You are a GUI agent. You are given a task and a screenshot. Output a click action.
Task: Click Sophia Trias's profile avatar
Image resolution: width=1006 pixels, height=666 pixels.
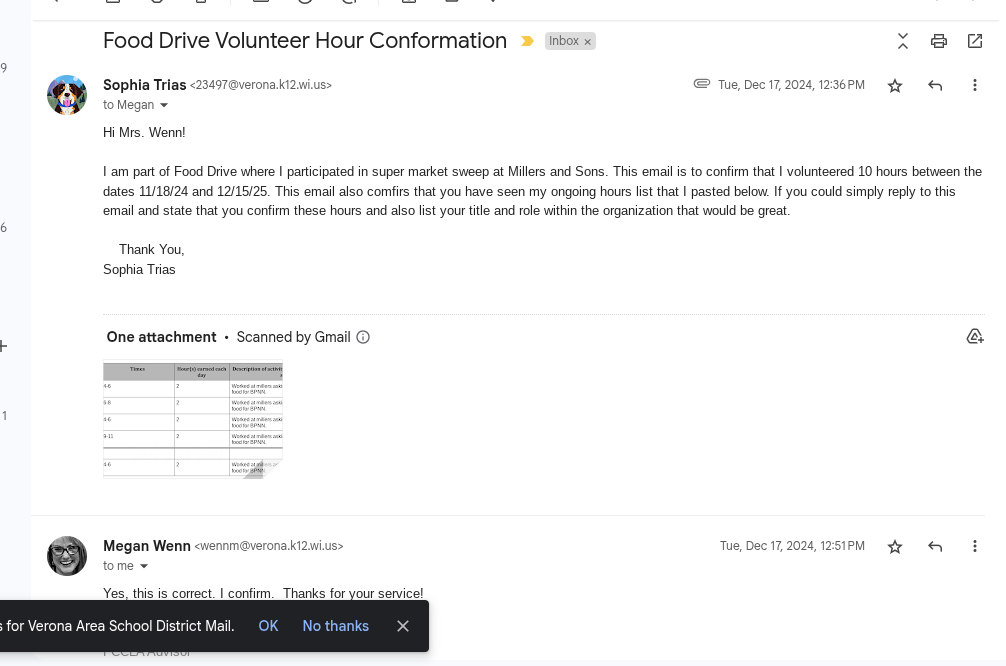coord(67,95)
